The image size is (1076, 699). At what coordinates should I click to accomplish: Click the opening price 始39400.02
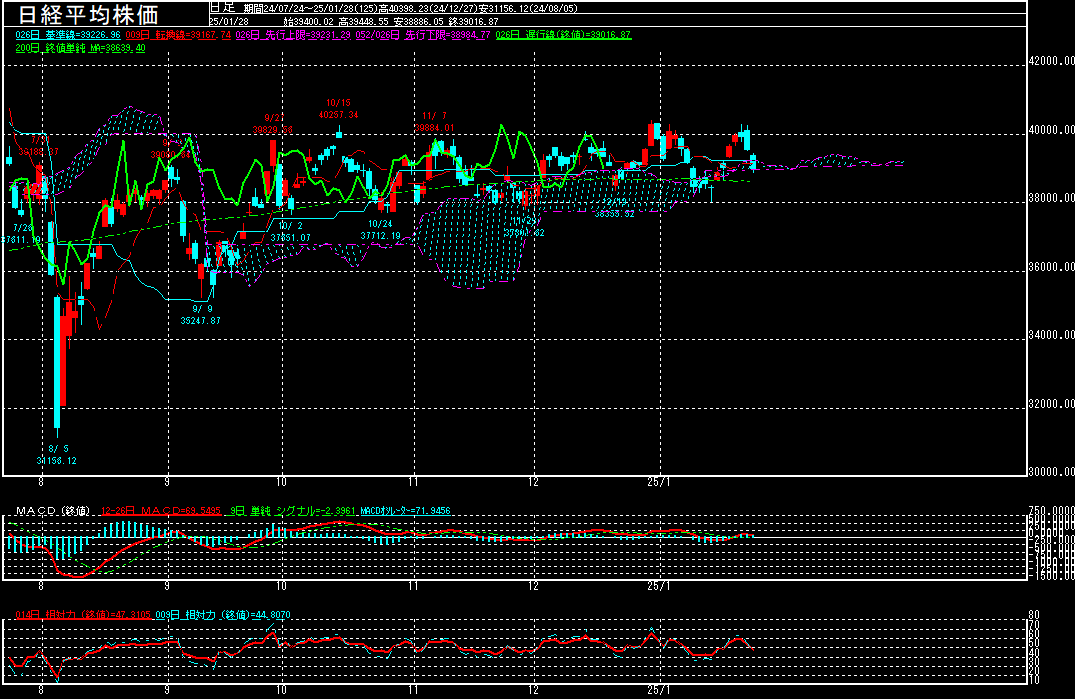[308, 22]
